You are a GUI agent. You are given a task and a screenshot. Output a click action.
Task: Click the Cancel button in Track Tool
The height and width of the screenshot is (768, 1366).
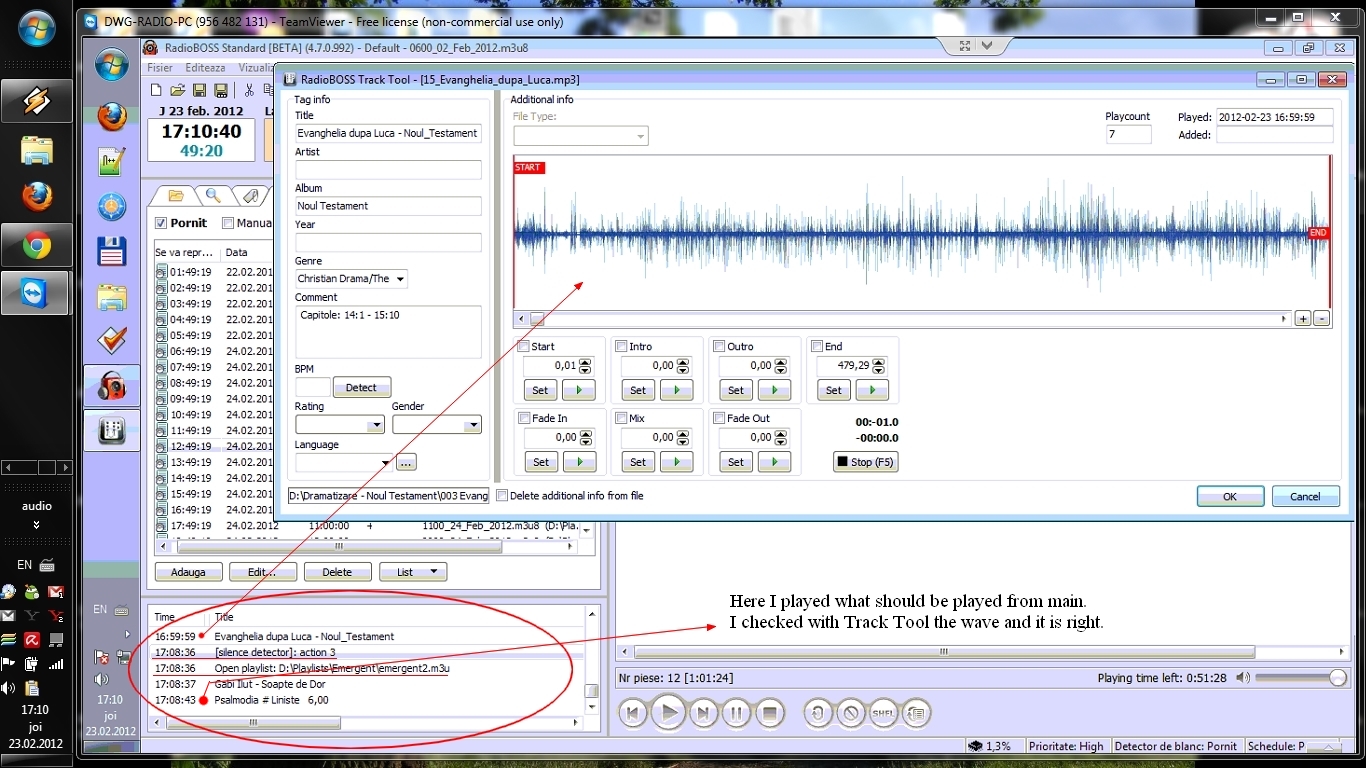click(x=1305, y=496)
